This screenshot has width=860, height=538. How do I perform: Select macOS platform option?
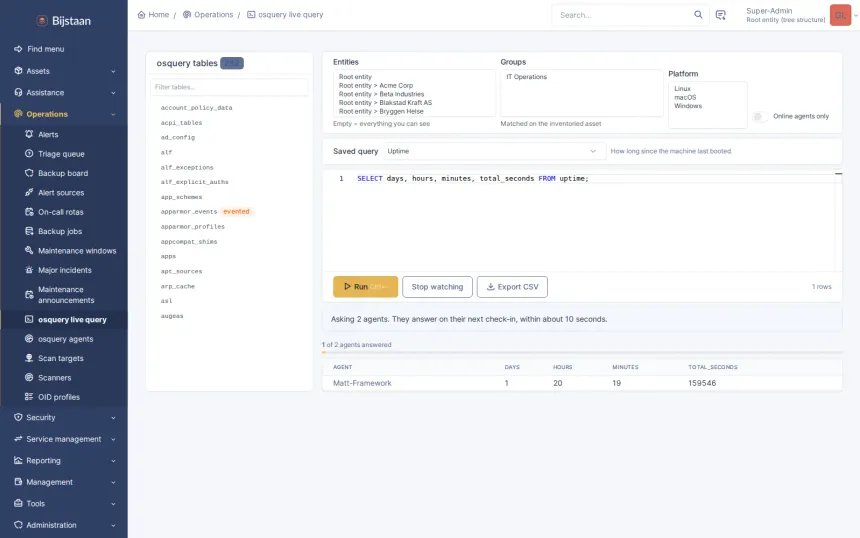pos(685,97)
